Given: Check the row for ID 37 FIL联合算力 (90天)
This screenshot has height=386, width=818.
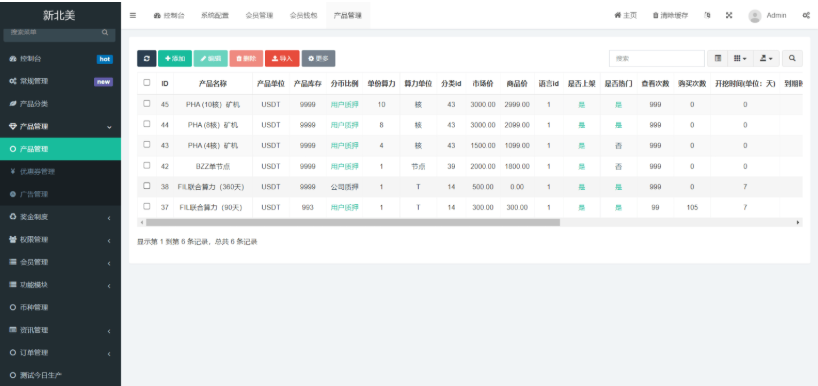Looking at the screenshot, I should (x=147, y=206).
